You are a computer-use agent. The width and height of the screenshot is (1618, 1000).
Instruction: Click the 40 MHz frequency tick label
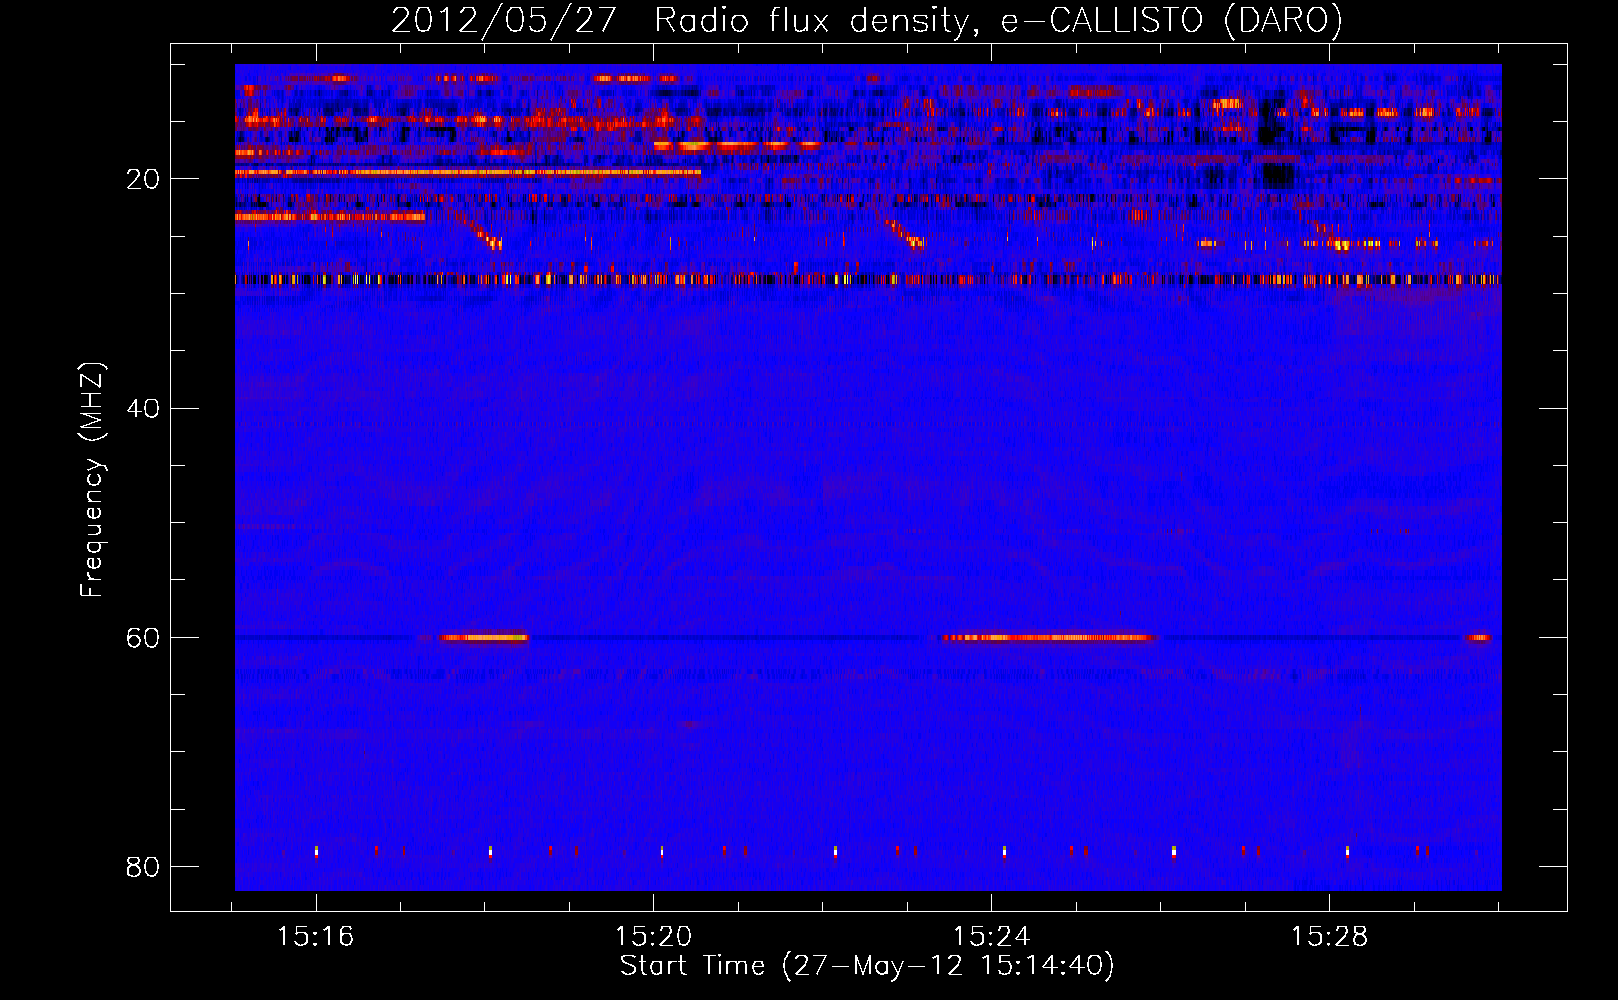click(143, 408)
